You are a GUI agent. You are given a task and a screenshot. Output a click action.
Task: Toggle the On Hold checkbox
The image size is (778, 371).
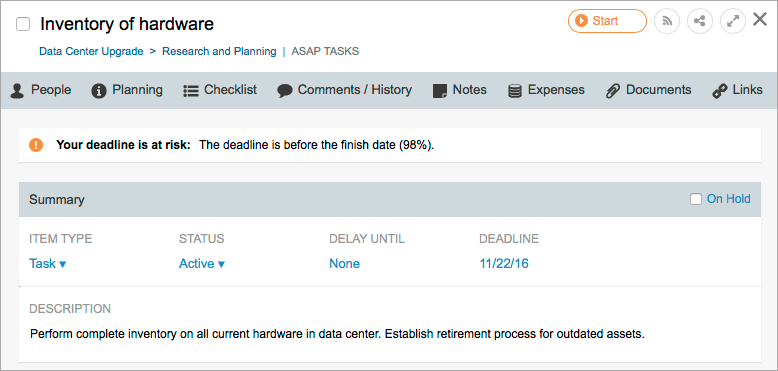click(696, 199)
